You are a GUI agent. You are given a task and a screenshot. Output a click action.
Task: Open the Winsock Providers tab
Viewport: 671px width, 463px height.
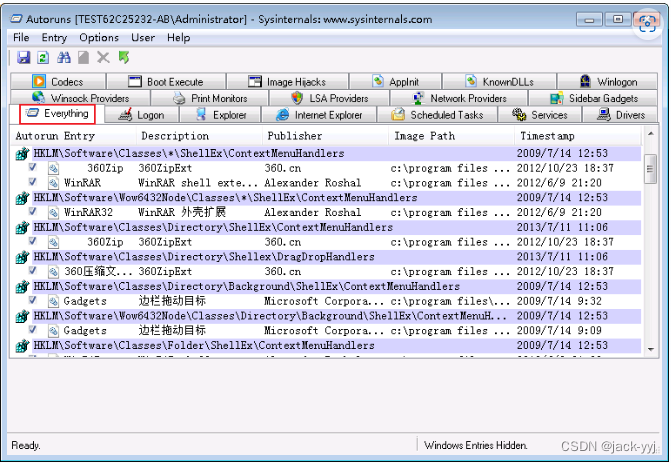click(80, 98)
